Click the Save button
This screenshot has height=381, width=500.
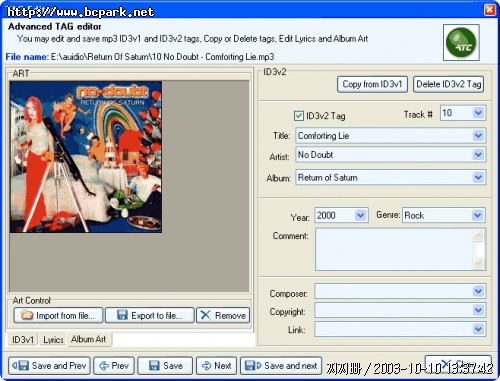coord(165,366)
